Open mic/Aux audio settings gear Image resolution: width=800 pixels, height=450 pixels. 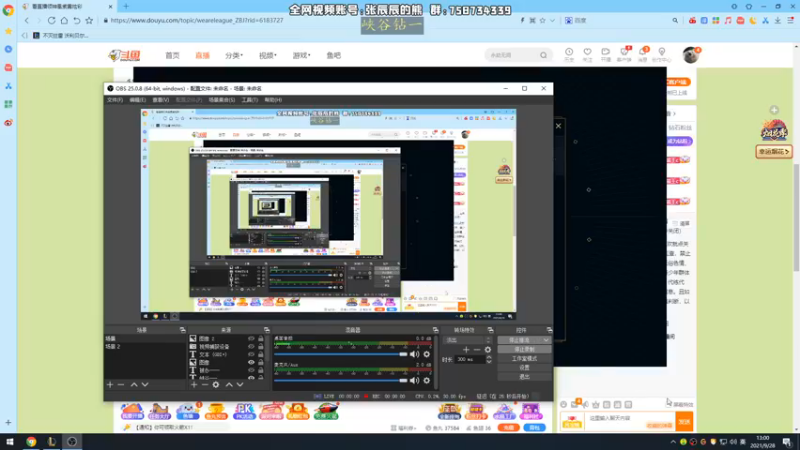(x=427, y=380)
